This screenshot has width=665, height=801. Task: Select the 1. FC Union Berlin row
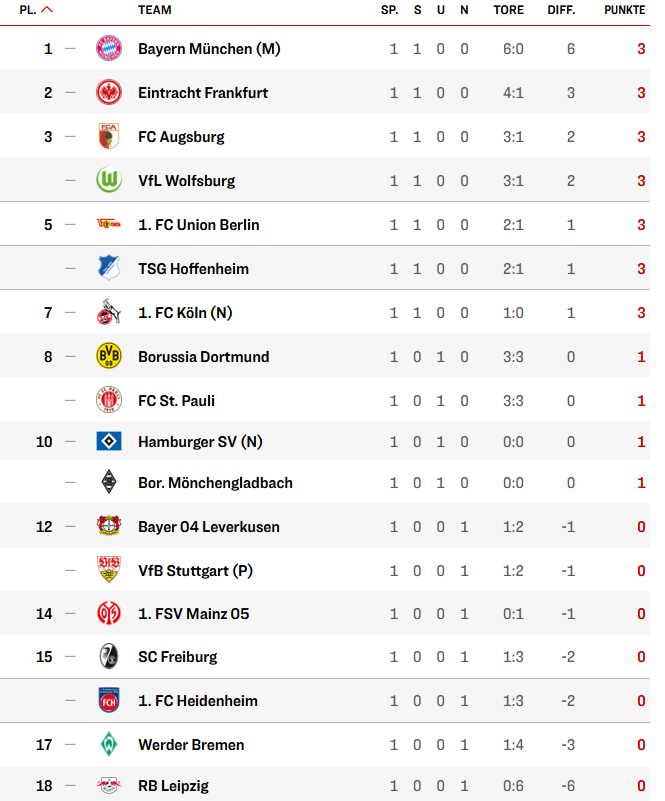tap(325, 224)
